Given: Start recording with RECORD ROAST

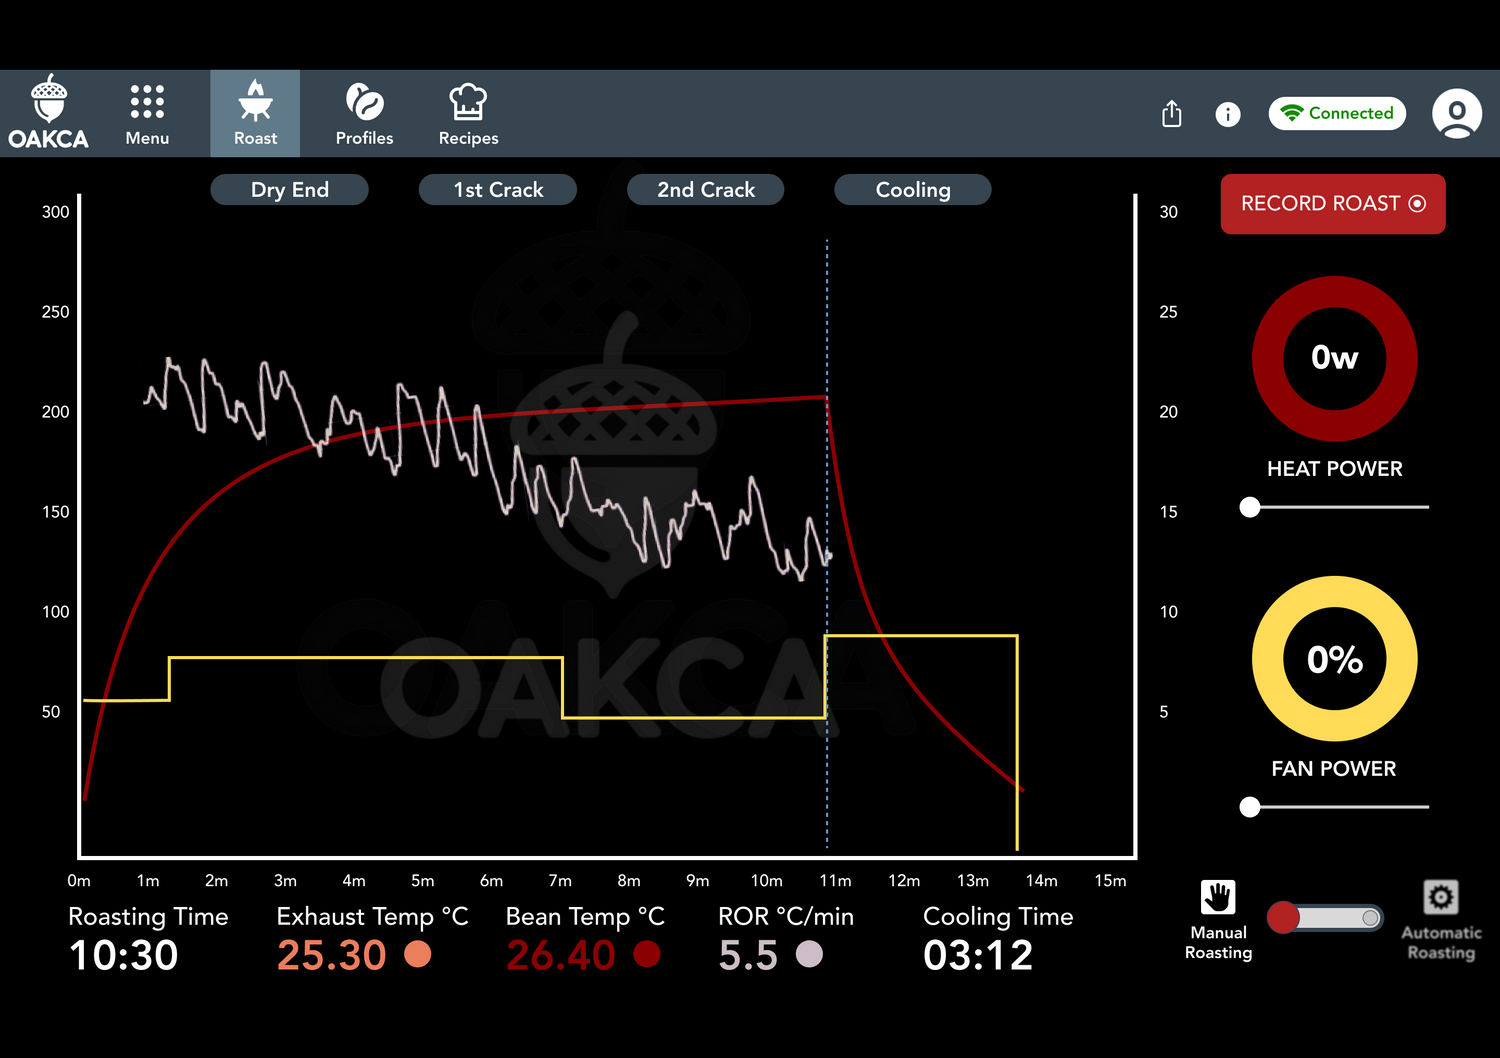Looking at the screenshot, I should (1332, 204).
